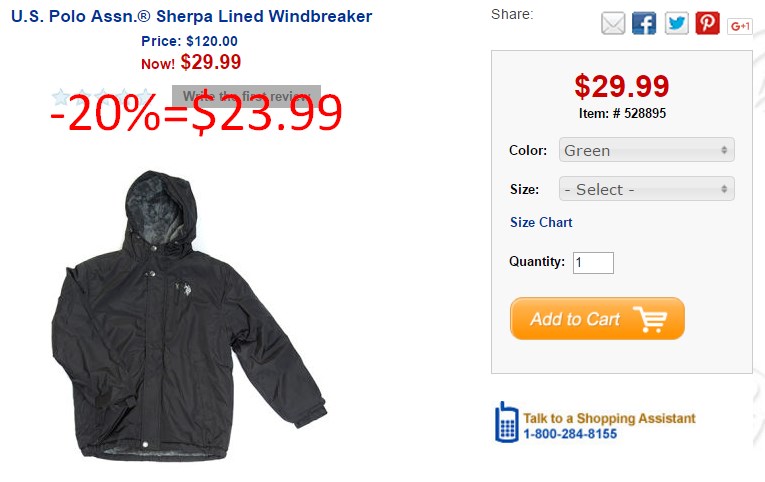Click the phone icon beside Shopping Assistant

[506, 422]
